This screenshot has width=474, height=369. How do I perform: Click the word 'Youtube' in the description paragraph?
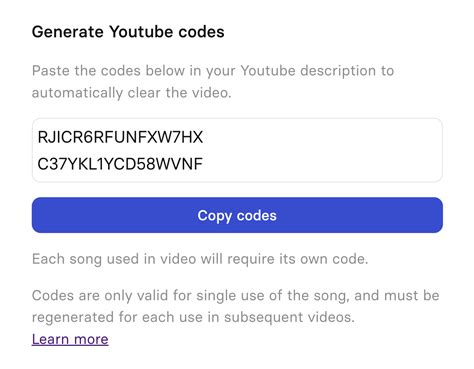[268, 71]
